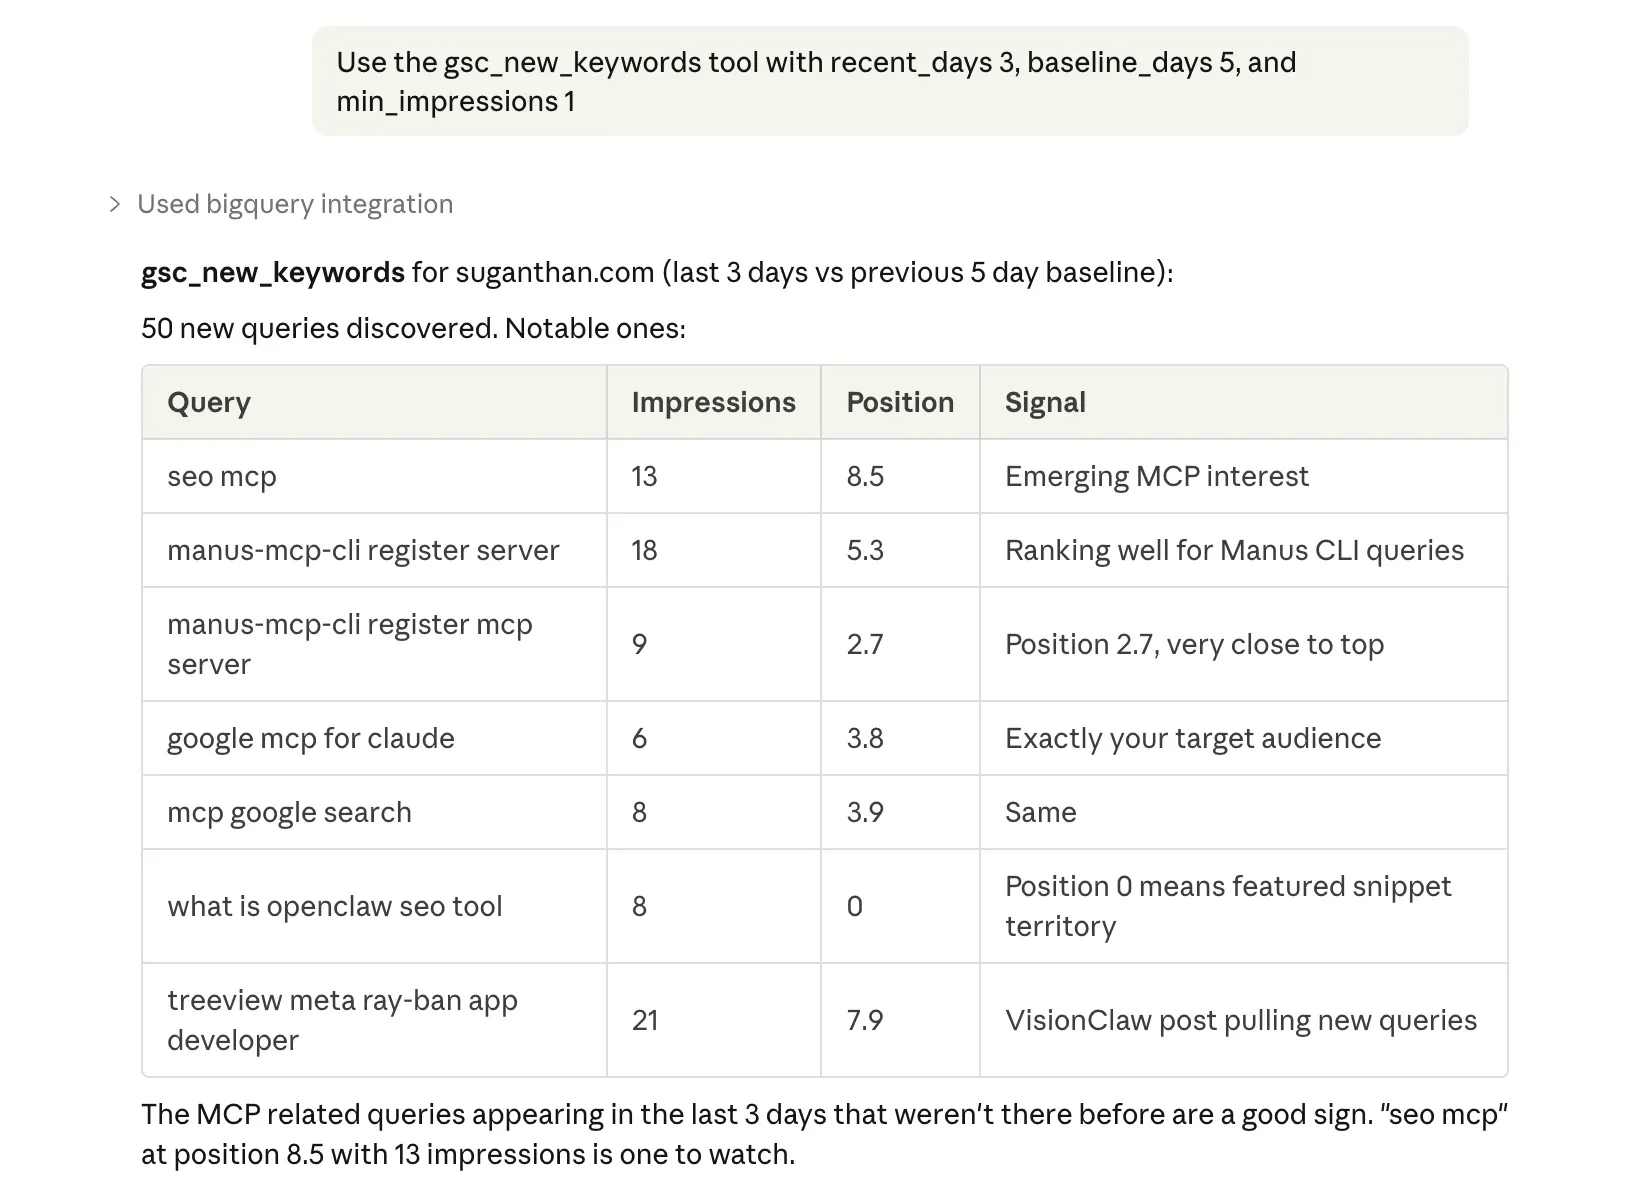Click the "manus-mcp-cli register mcp server" cell
Viewport: 1646px width, 1178px height.
[x=349, y=645]
